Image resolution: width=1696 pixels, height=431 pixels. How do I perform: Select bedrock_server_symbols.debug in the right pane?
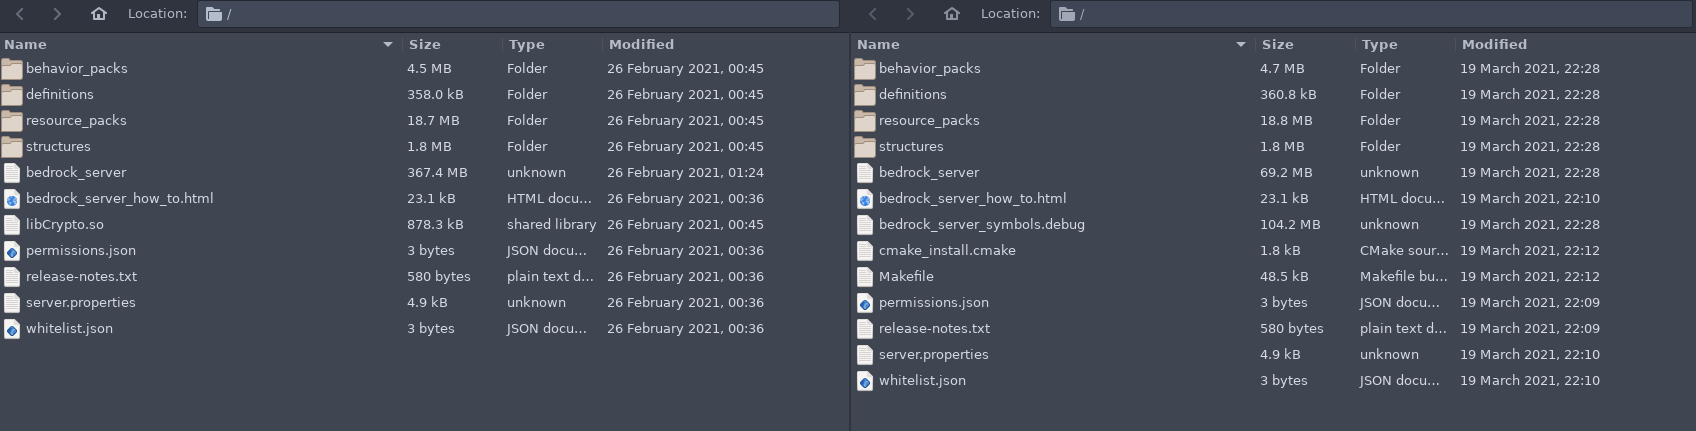click(981, 225)
